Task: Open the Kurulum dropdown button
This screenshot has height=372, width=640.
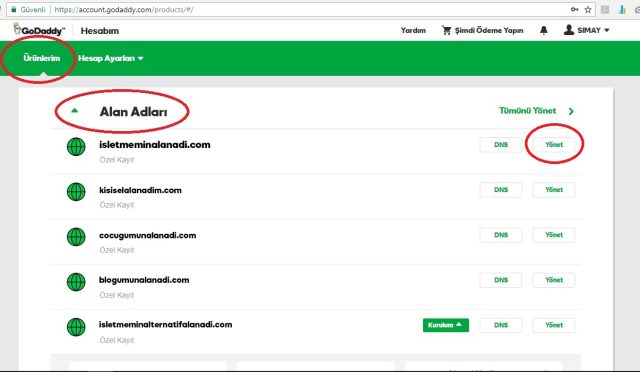Action: tap(446, 325)
